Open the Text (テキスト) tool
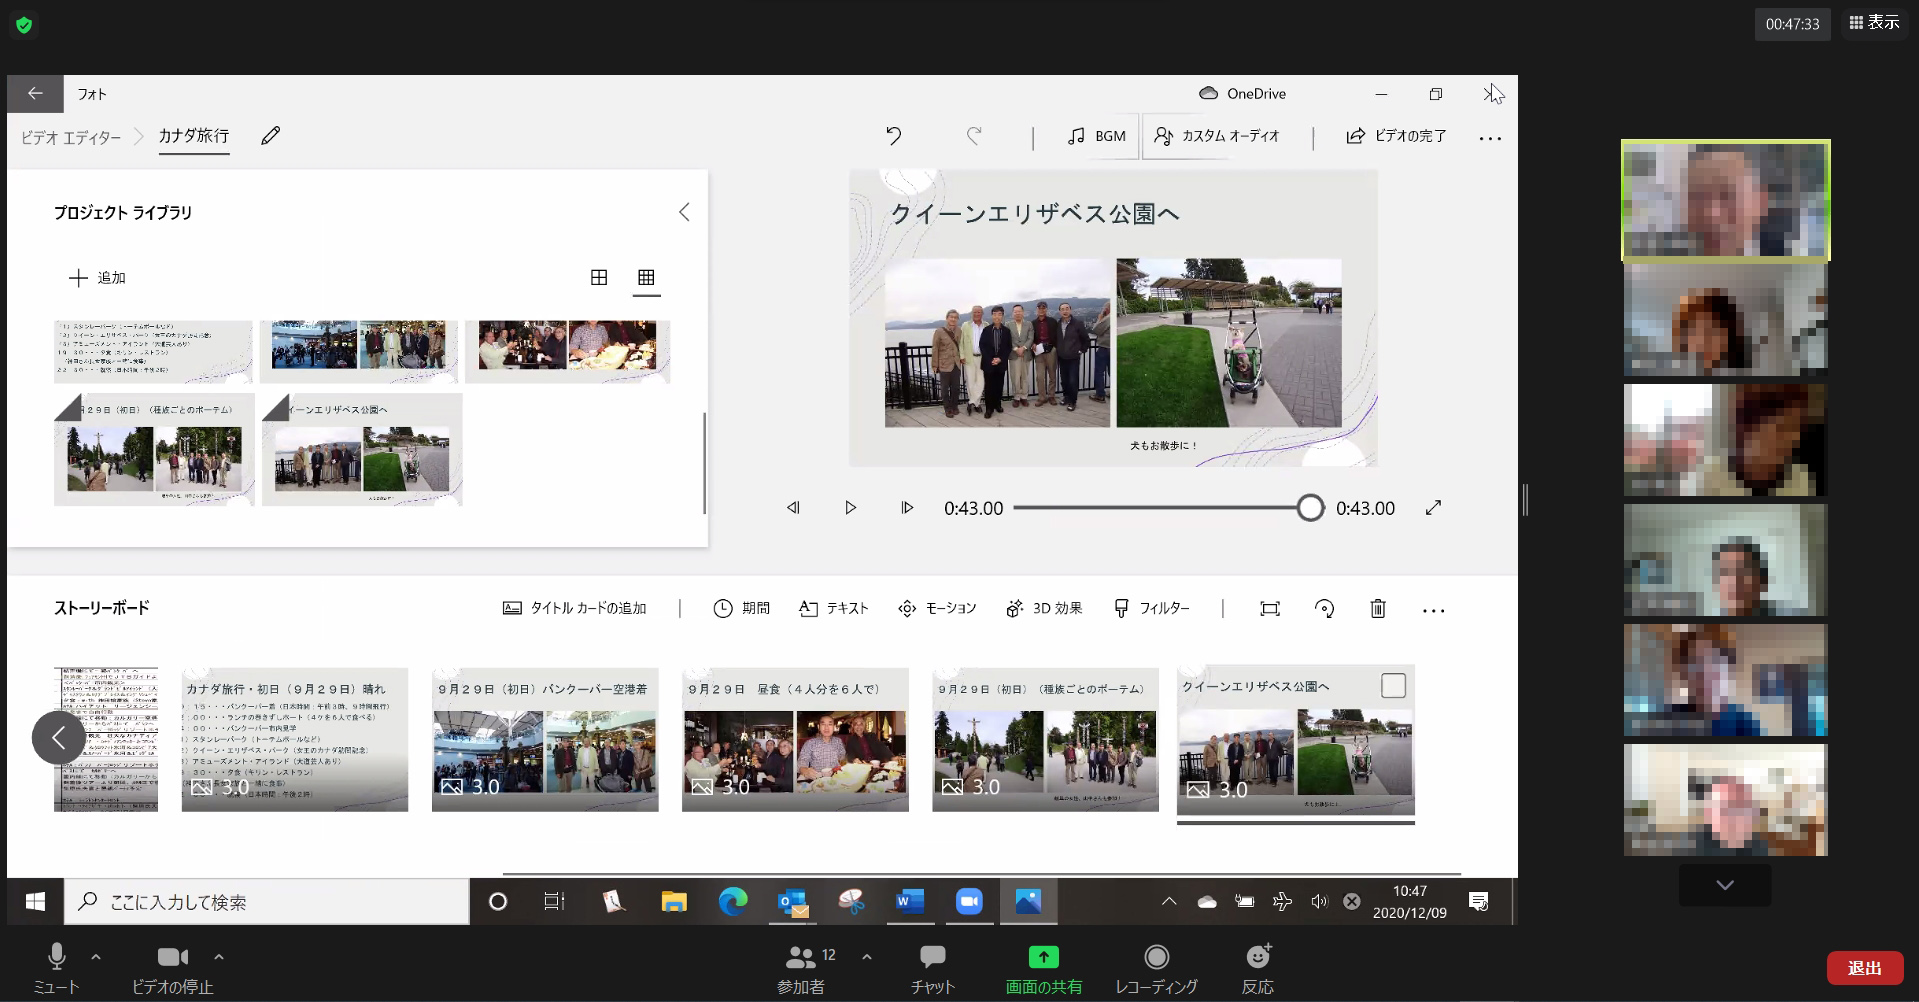 coord(834,608)
